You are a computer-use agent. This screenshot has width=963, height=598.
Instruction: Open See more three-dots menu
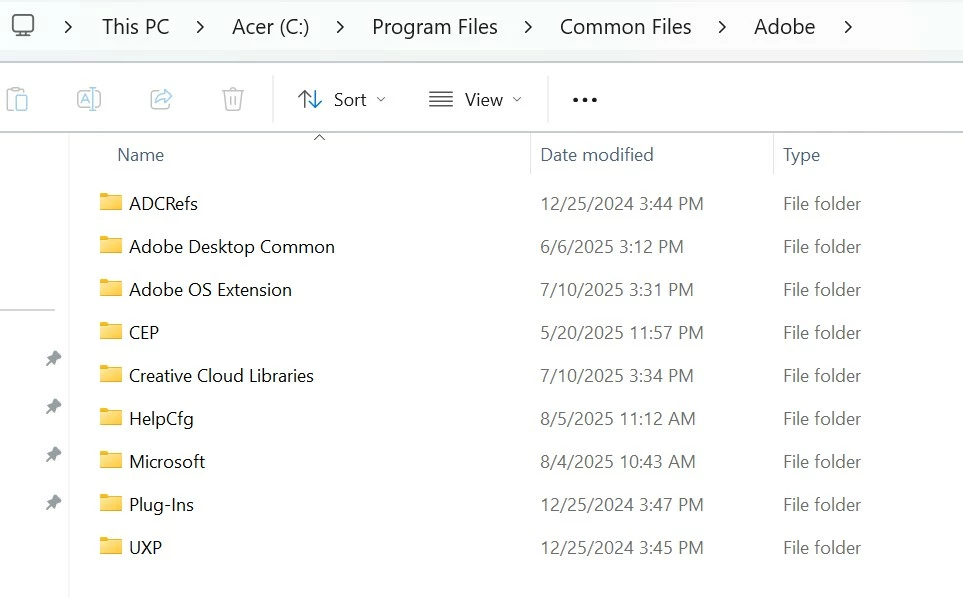584,100
